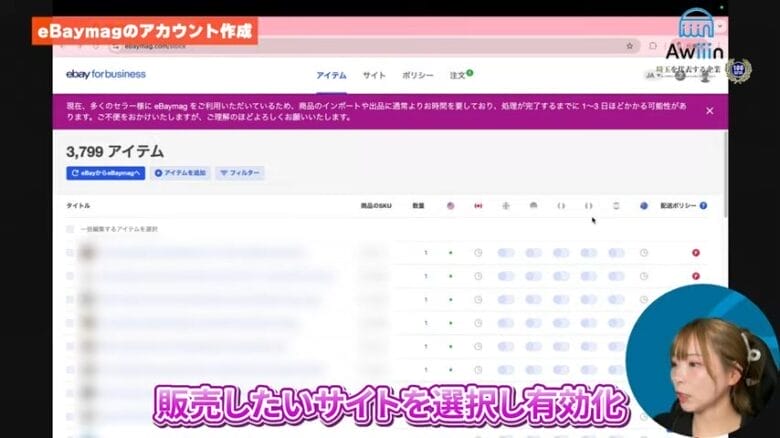Click the red shipping policy icon in first row

[696, 252]
